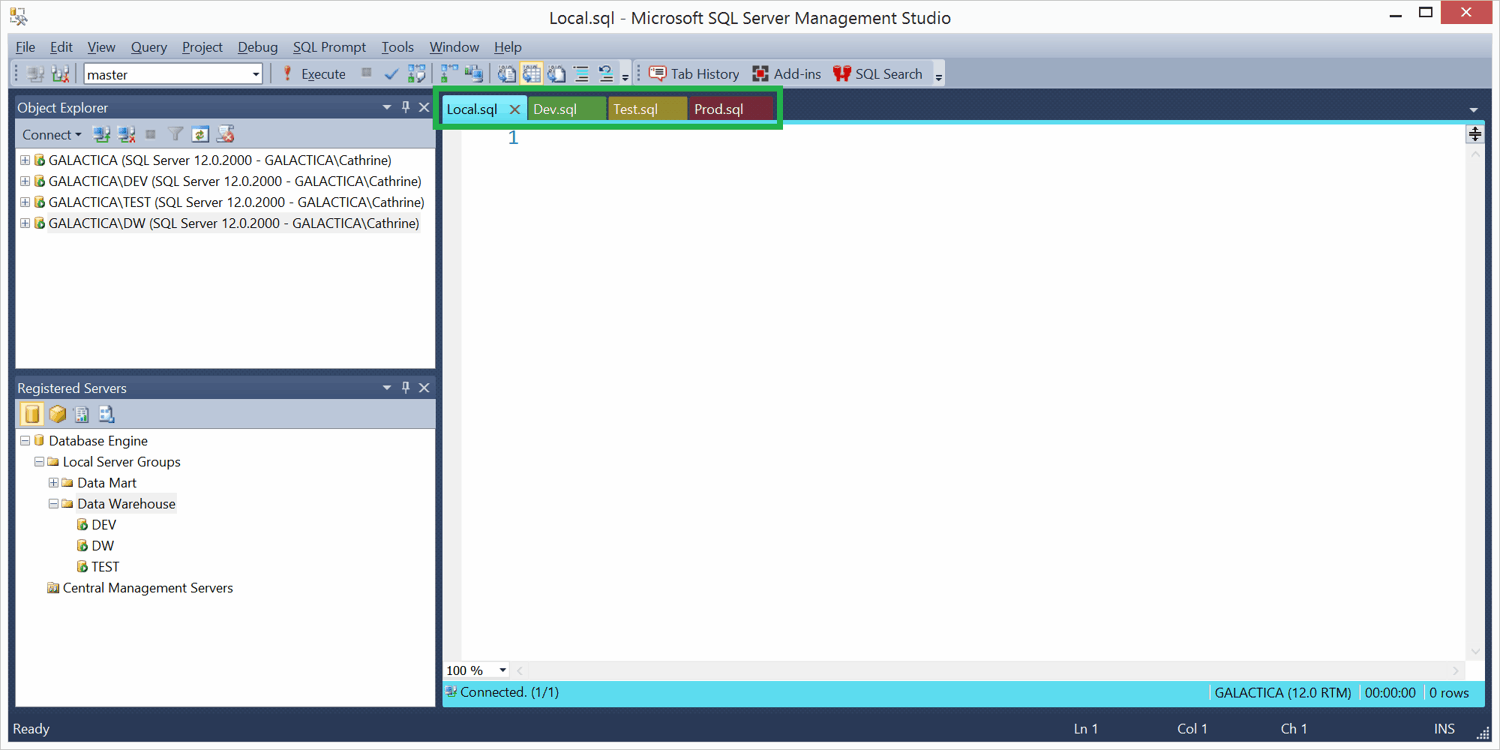Open Object Explorer window position dropdown arrow
The height and width of the screenshot is (750, 1500).
point(387,107)
